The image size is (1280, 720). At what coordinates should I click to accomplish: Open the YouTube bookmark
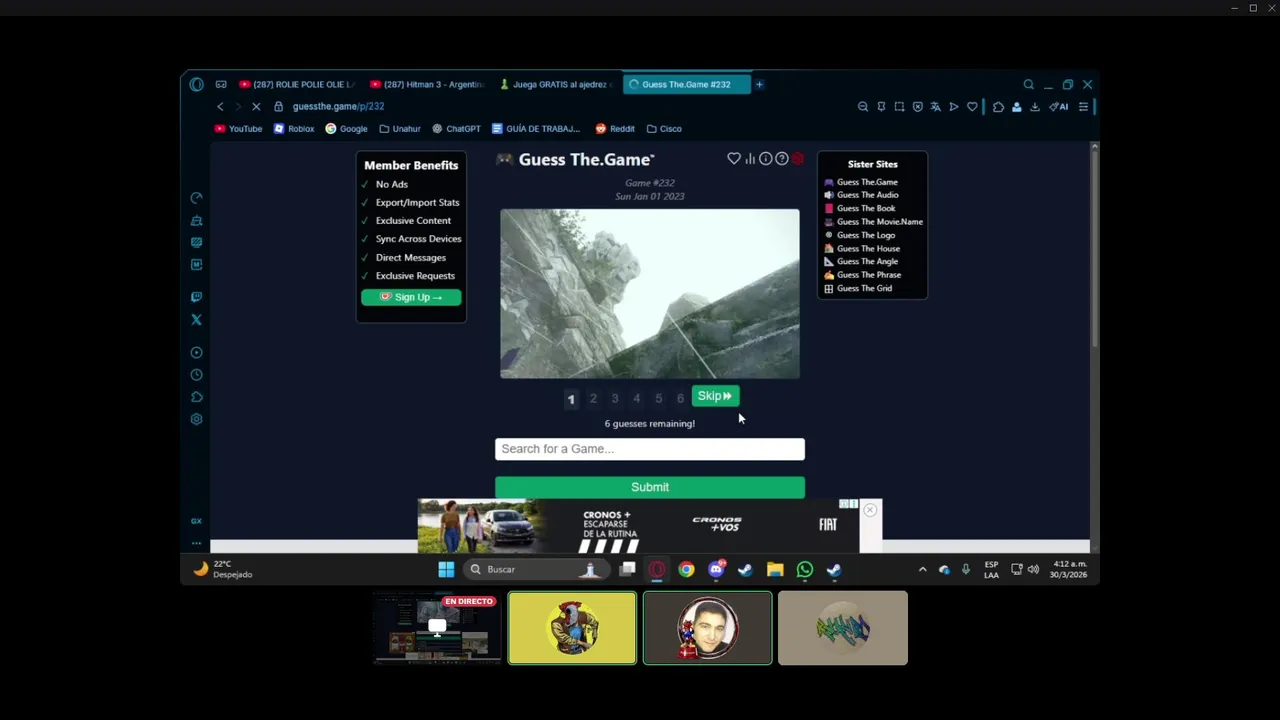238,129
